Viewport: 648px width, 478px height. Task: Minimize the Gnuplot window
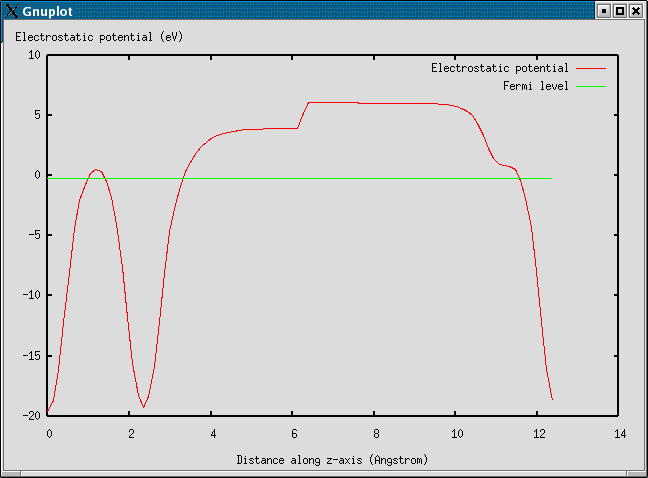tap(603, 10)
